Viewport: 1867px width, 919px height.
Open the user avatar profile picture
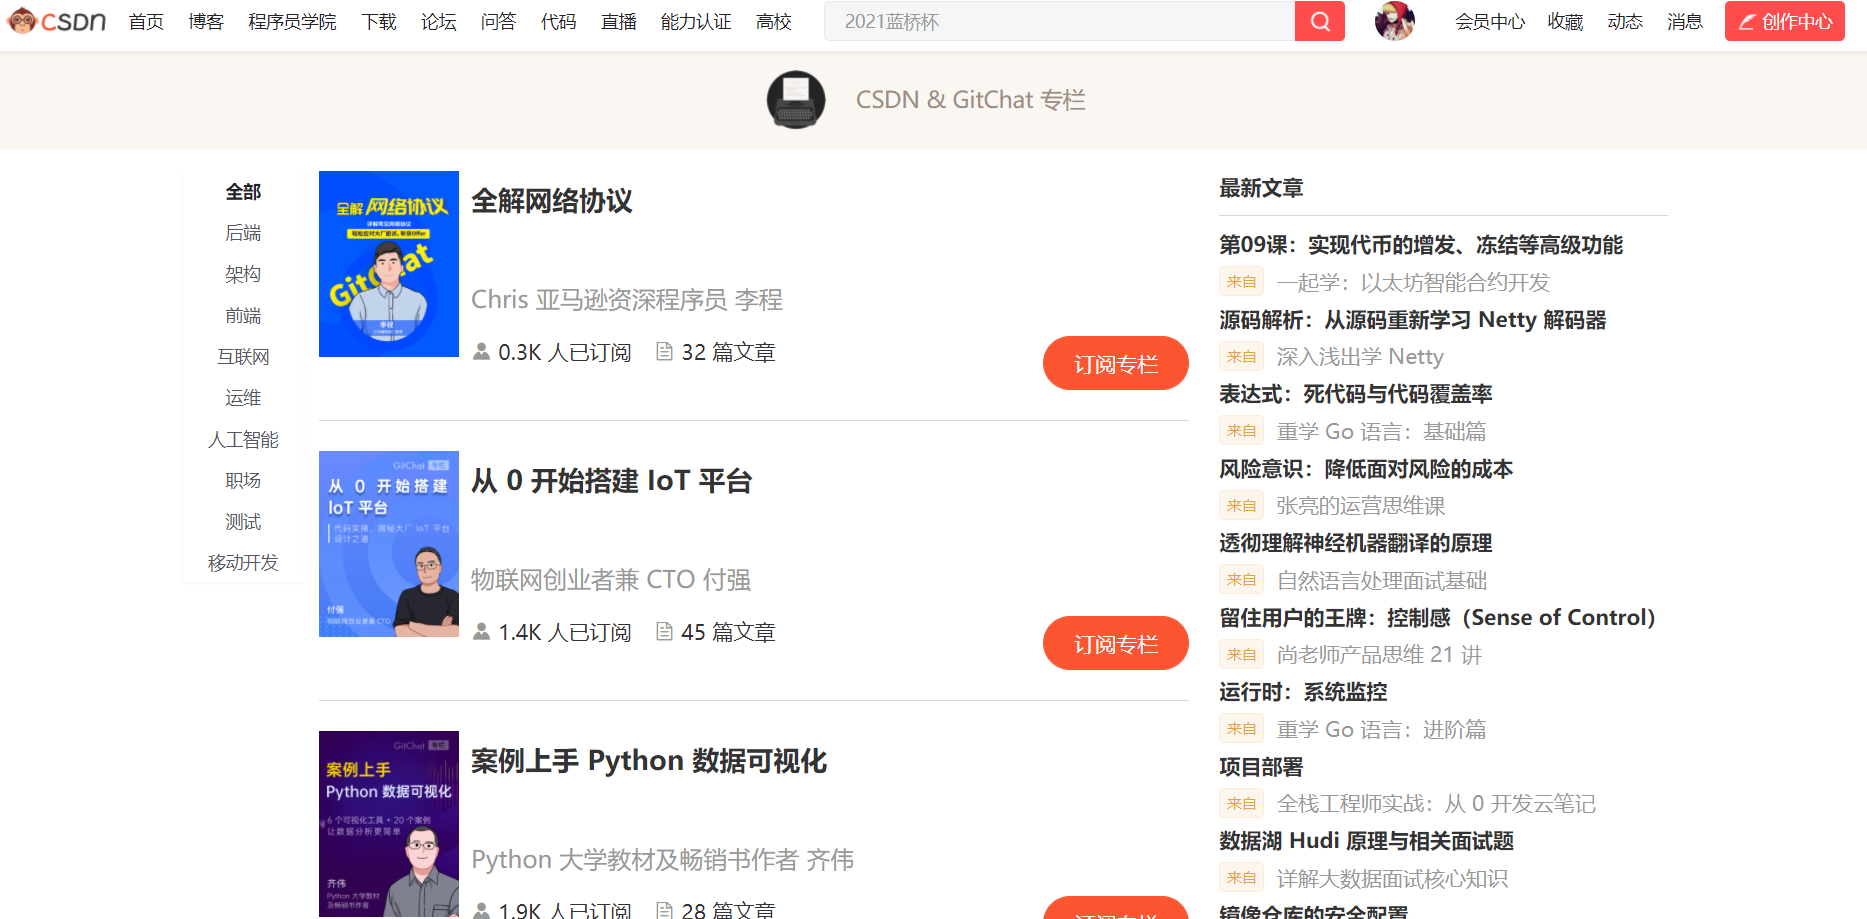click(1394, 21)
